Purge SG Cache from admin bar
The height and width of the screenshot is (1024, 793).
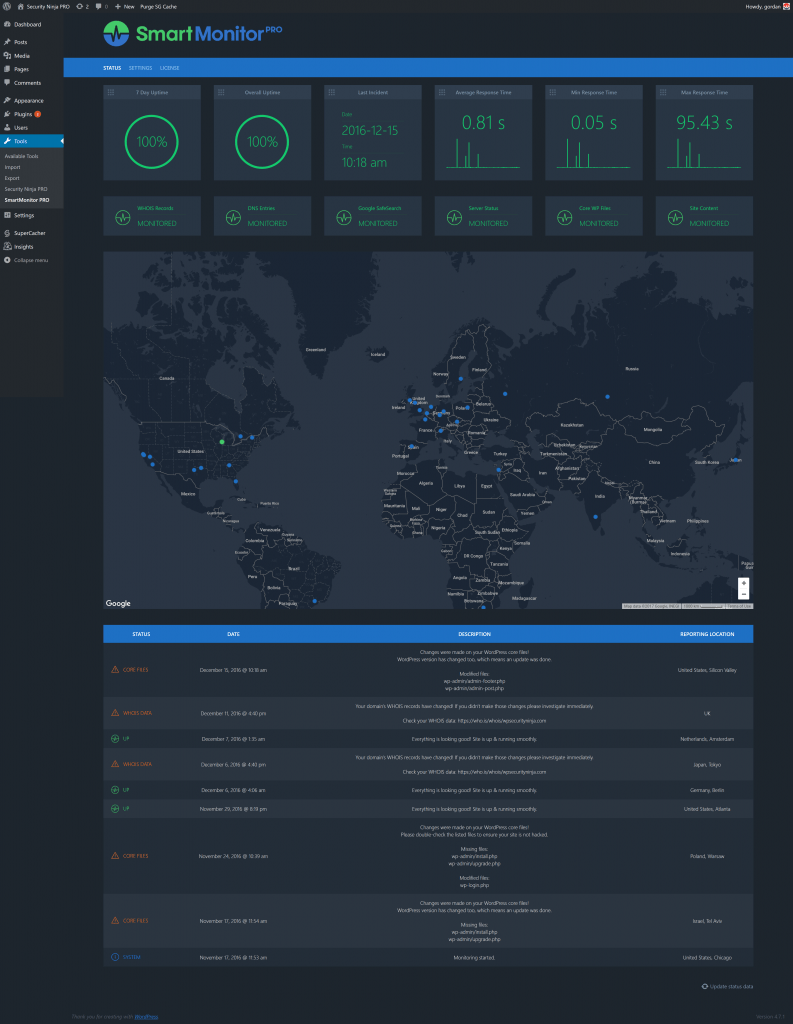click(x=158, y=7)
